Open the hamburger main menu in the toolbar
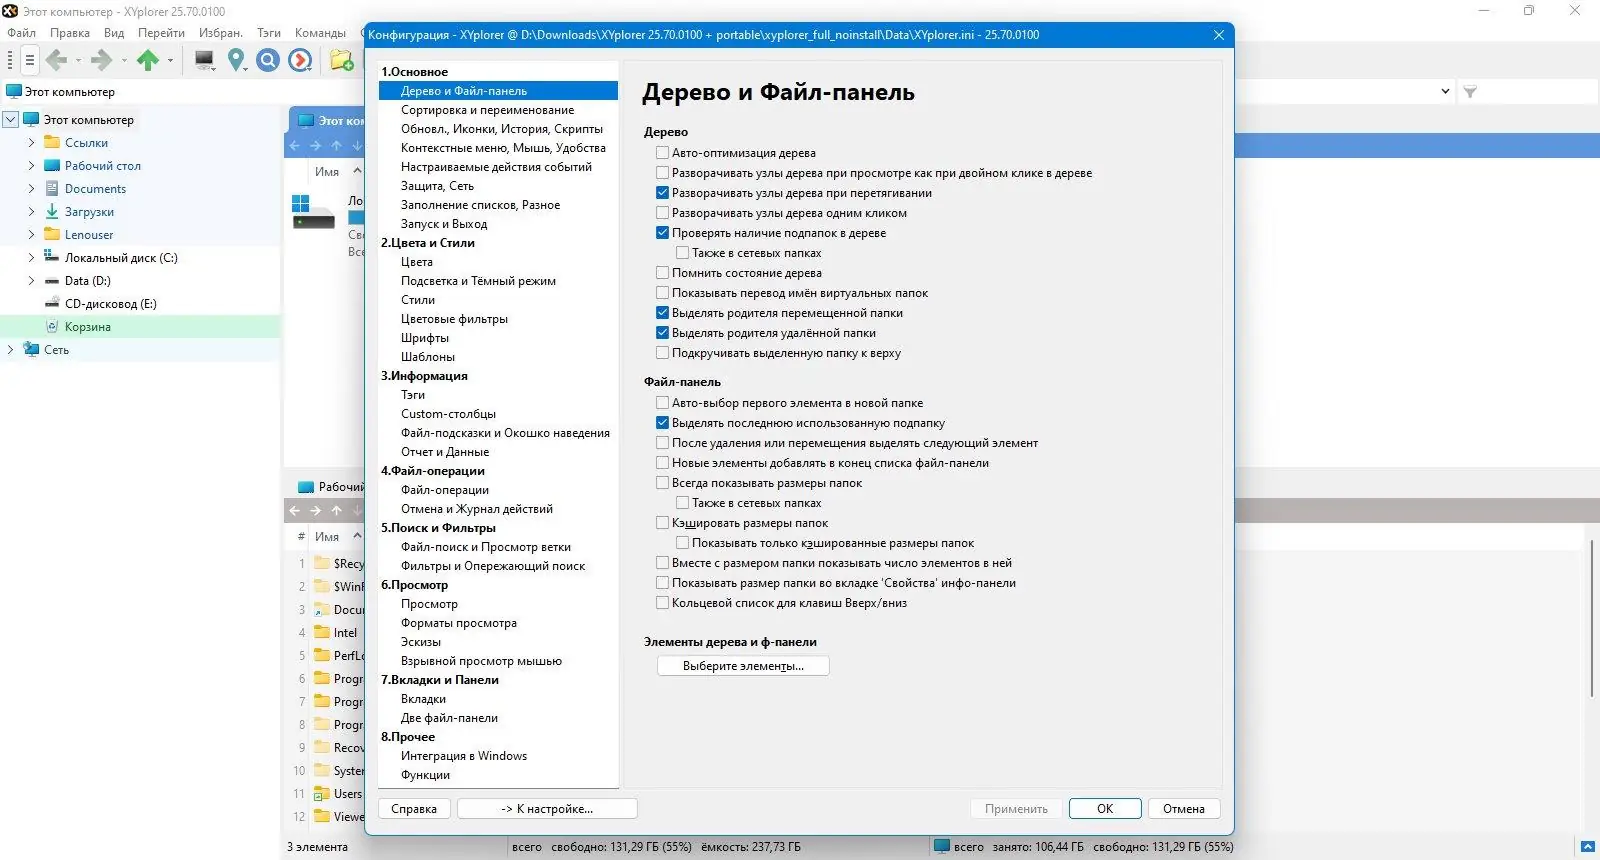 pos(29,61)
